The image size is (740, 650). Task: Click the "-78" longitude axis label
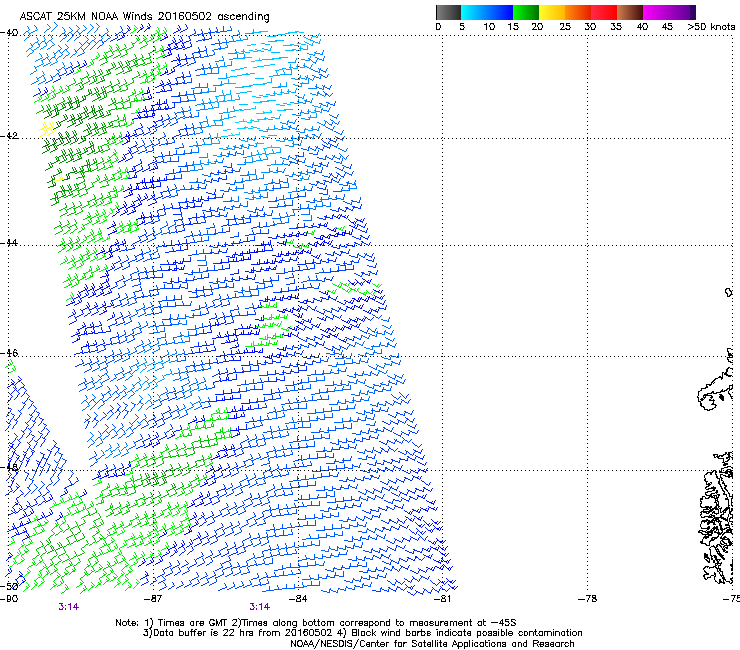[x=588, y=599]
